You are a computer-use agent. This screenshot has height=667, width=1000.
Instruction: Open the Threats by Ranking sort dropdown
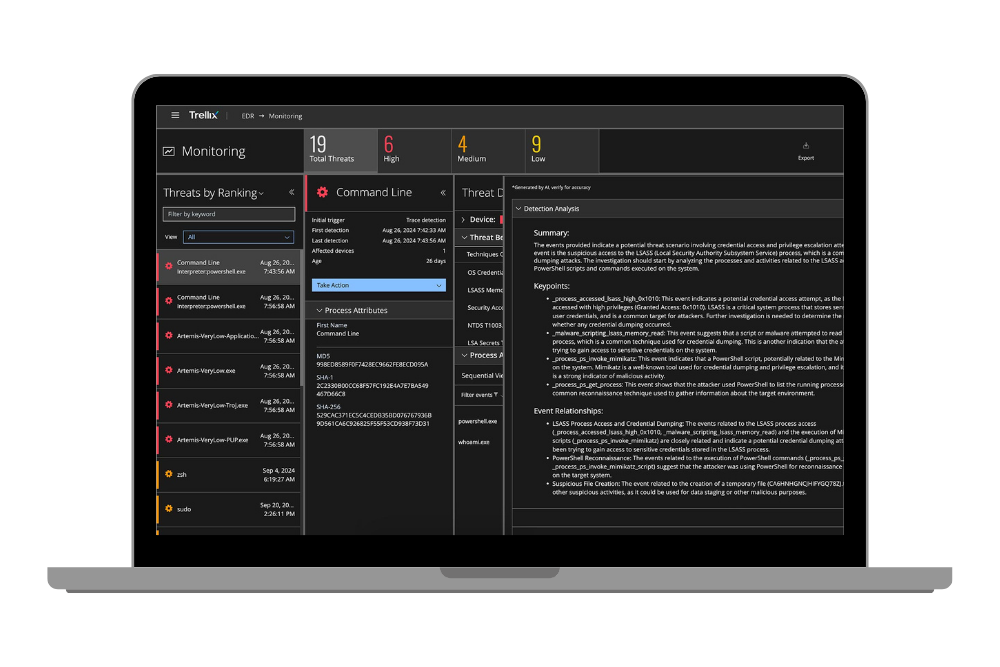pyautogui.click(x=261, y=194)
